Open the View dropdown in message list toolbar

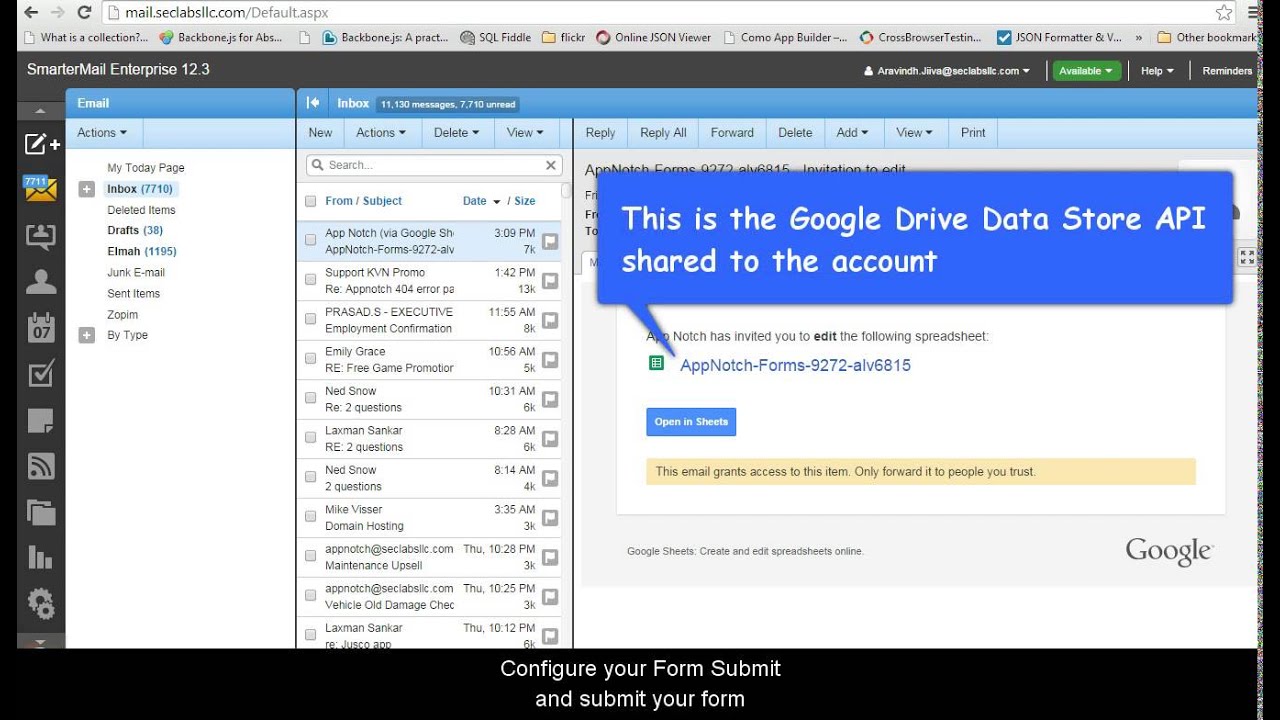click(x=525, y=133)
